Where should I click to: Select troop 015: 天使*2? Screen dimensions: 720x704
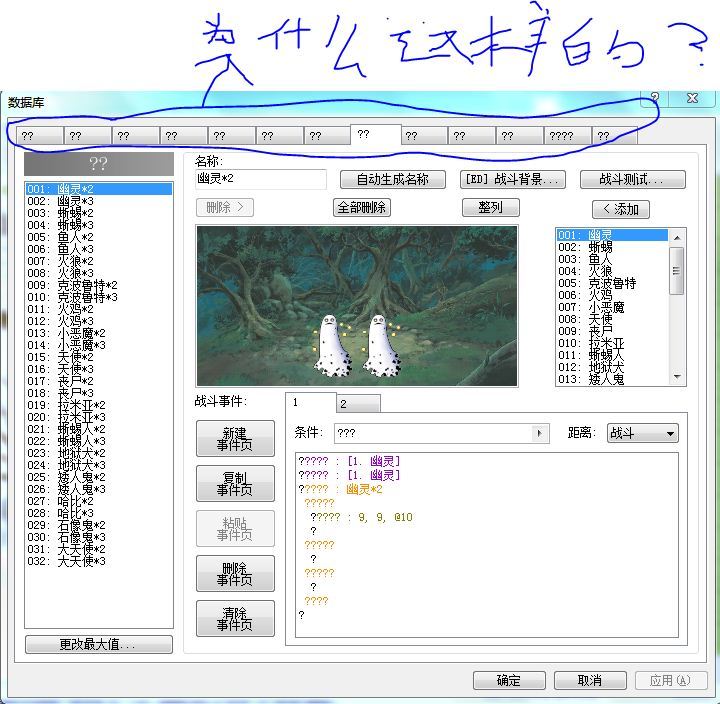pyautogui.click(x=99, y=357)
